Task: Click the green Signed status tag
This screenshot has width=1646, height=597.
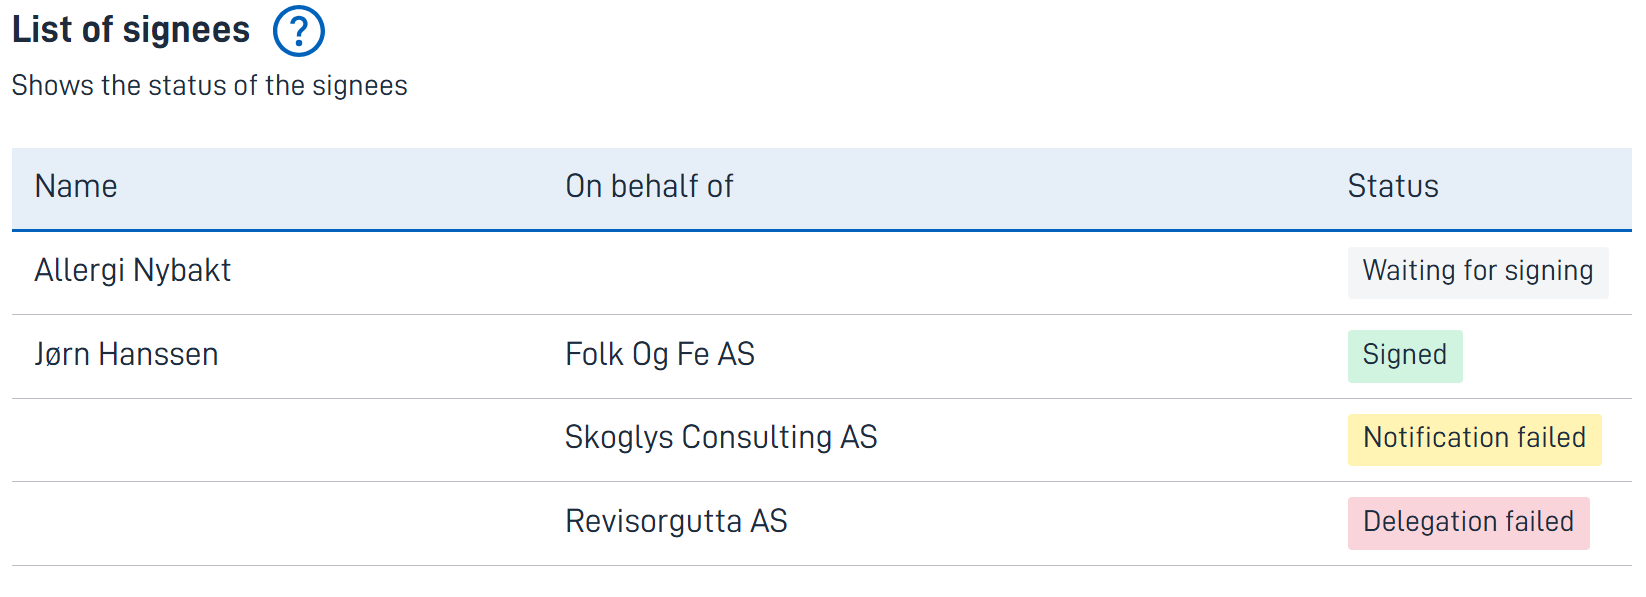Action: [1405, 356]
